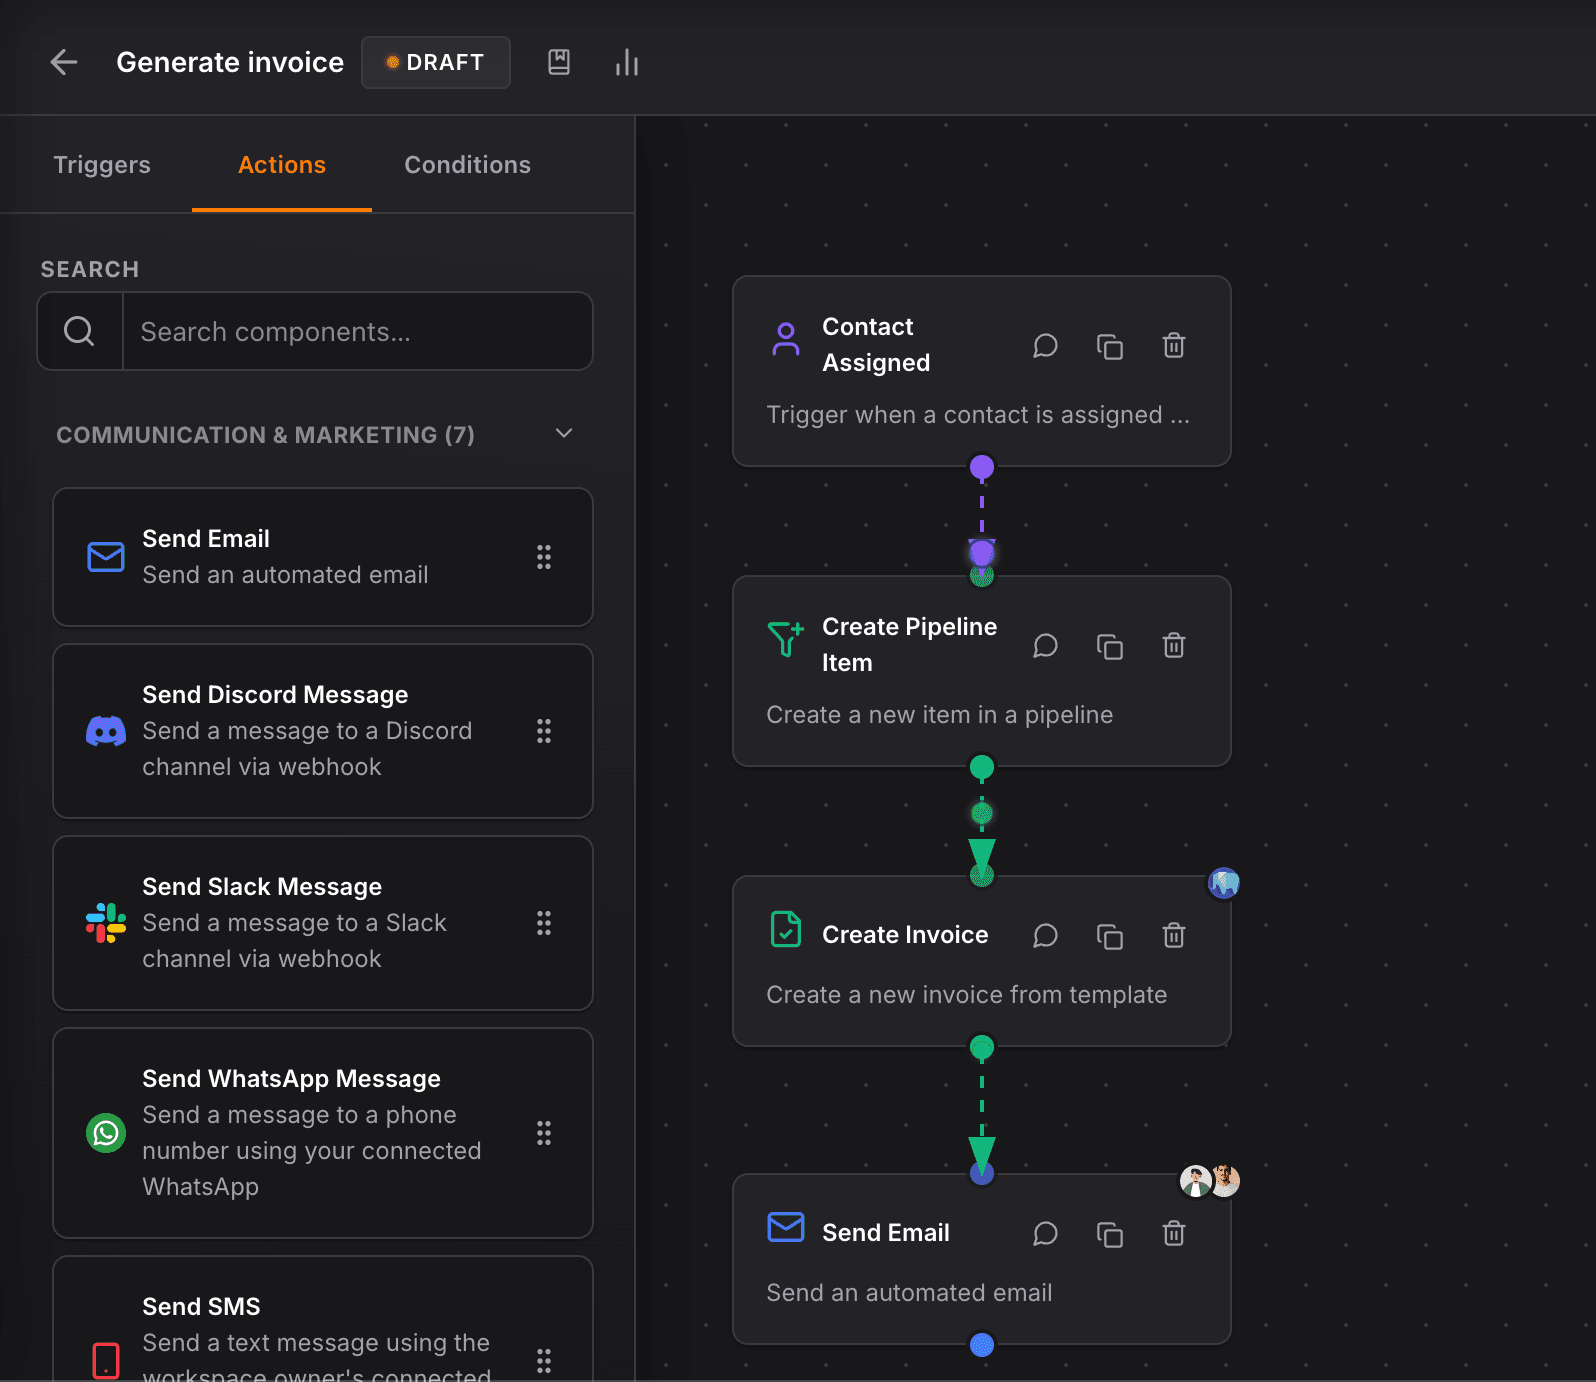Duplicate the Send Email node
Viewport: 1596px width, 1382px height.
tap(1110, 1234)
